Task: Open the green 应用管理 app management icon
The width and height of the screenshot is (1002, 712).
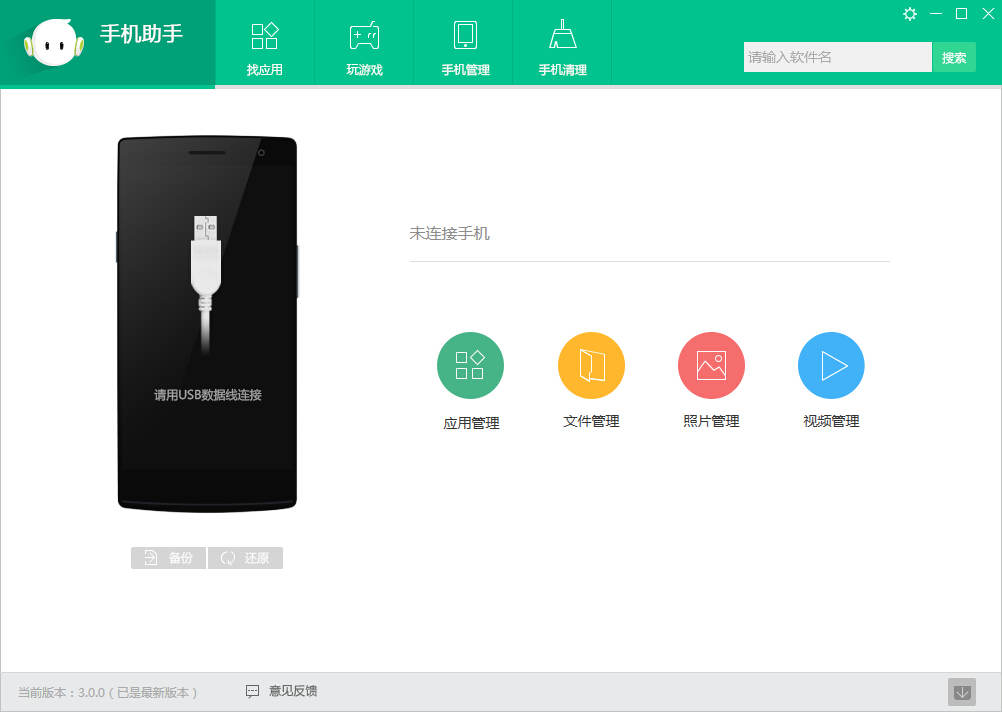Action: point(470,365)
